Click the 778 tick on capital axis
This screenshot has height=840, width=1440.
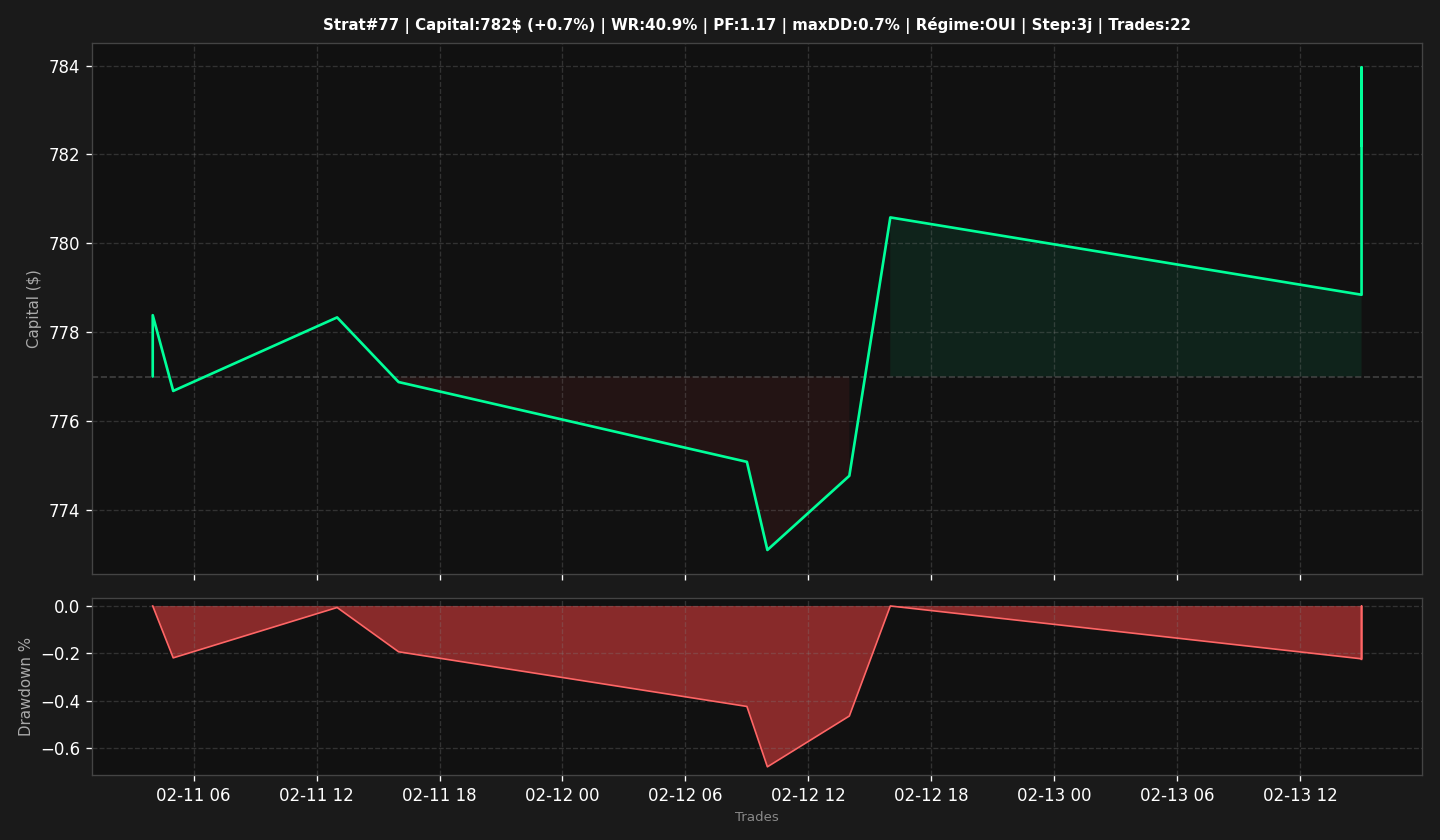(x=66, y=333)
